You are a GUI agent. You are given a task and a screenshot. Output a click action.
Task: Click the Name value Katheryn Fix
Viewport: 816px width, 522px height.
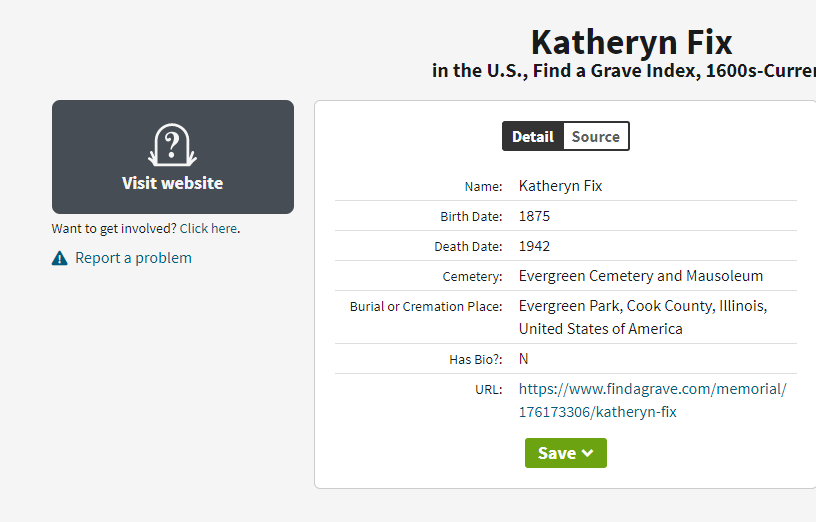560,186
